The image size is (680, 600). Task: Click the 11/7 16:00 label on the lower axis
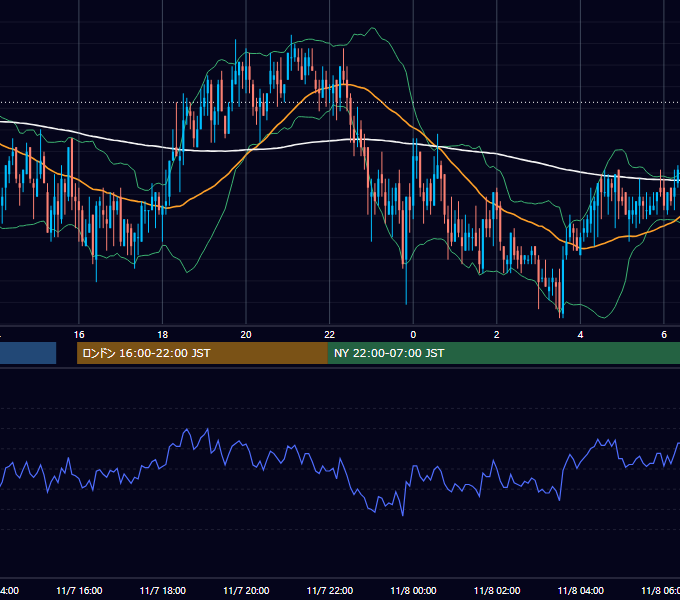coord(79,590)
